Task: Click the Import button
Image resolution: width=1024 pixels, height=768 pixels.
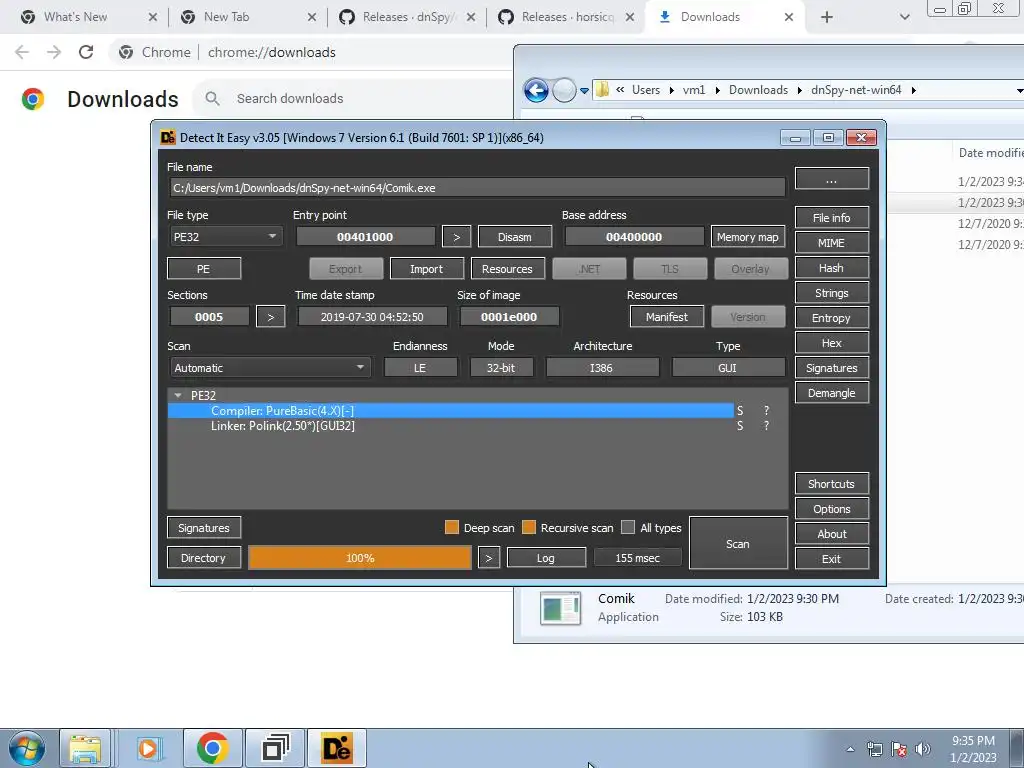Action: (426, 269)
